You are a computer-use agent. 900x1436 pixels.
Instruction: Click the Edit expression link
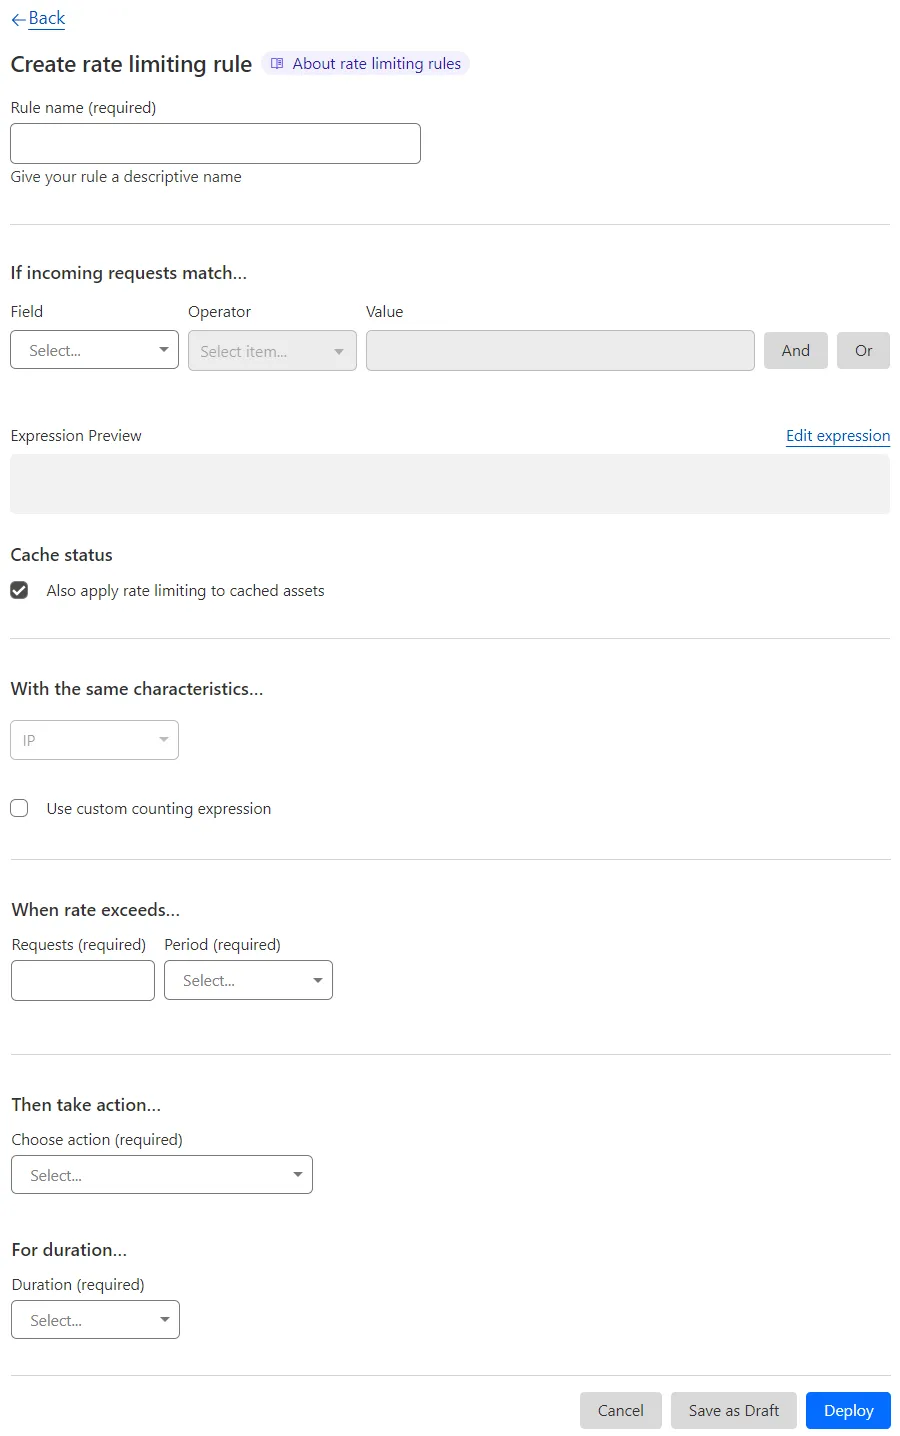click(837, 436)
